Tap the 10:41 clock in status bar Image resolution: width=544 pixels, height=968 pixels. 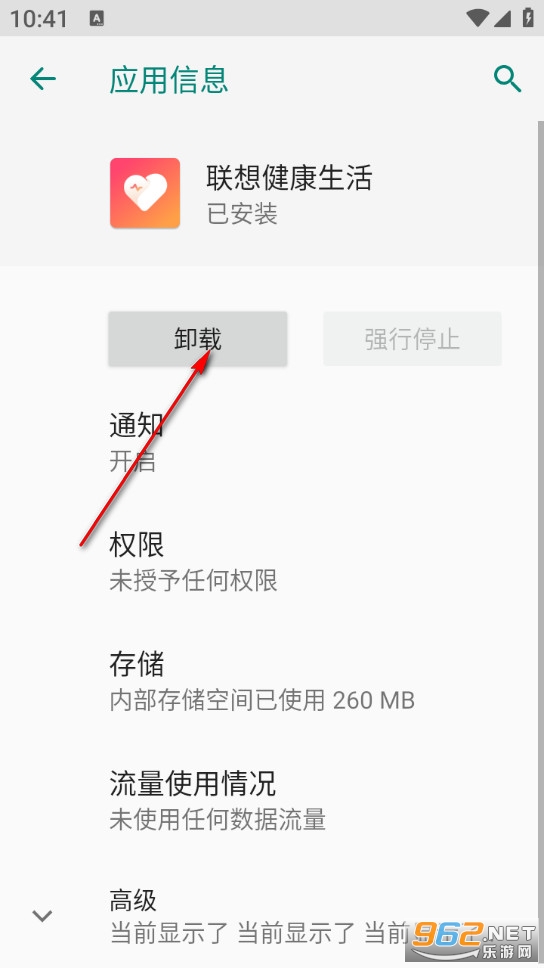(38, 19)
